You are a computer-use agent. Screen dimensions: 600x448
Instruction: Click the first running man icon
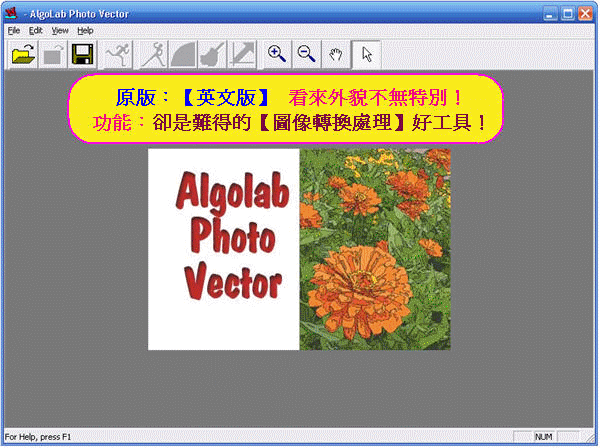[117, 54]
